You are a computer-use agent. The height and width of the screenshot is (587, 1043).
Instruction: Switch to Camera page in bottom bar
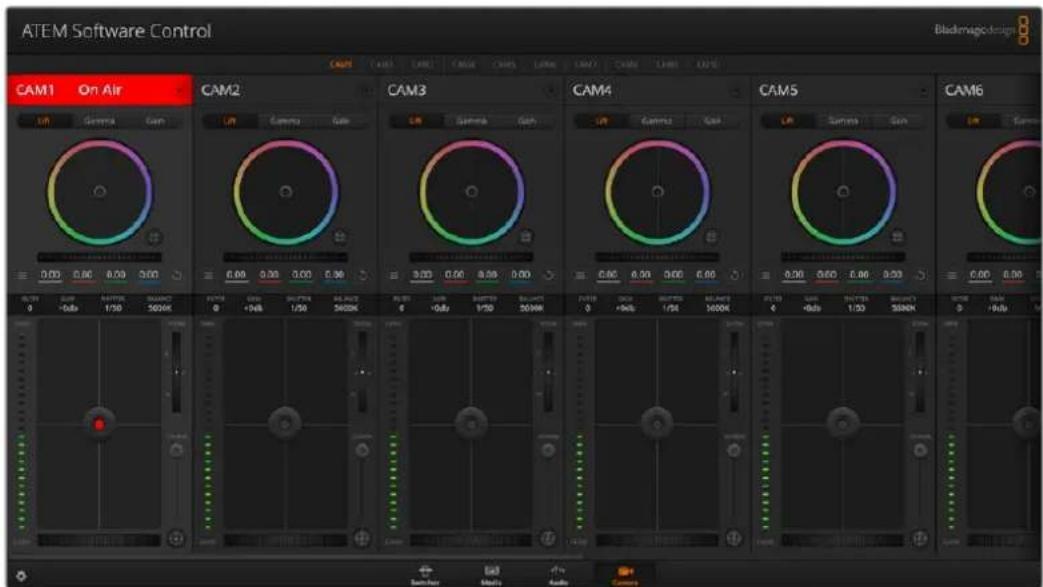click(625, 575)
